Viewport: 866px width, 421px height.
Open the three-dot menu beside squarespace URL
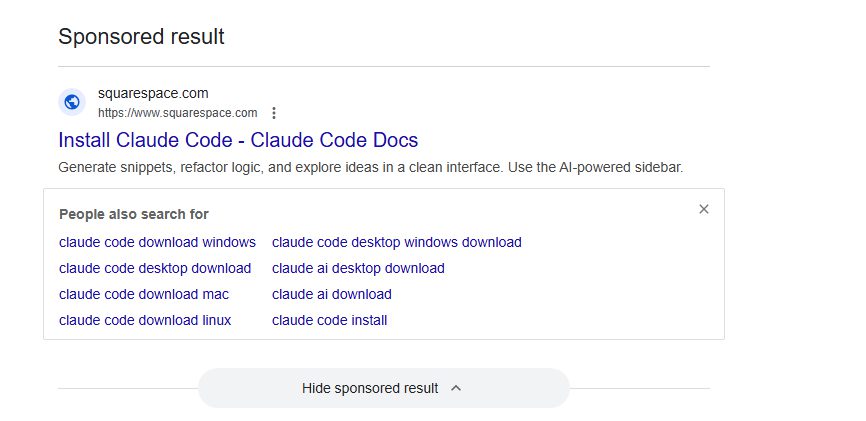[x=274, y=113]
